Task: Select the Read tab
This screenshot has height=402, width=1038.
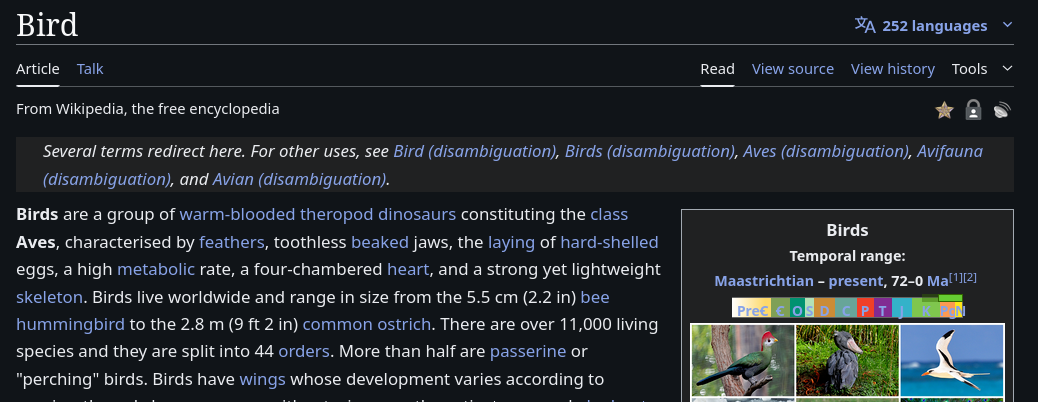Action: pos(717,69)
